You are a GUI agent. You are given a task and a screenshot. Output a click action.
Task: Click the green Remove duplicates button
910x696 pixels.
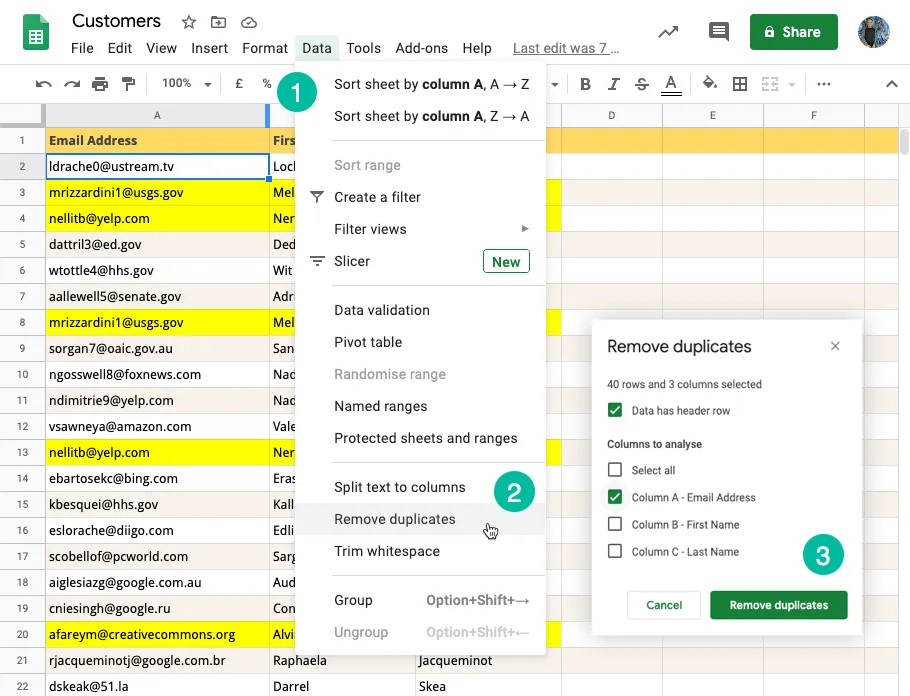pos(779,605)
